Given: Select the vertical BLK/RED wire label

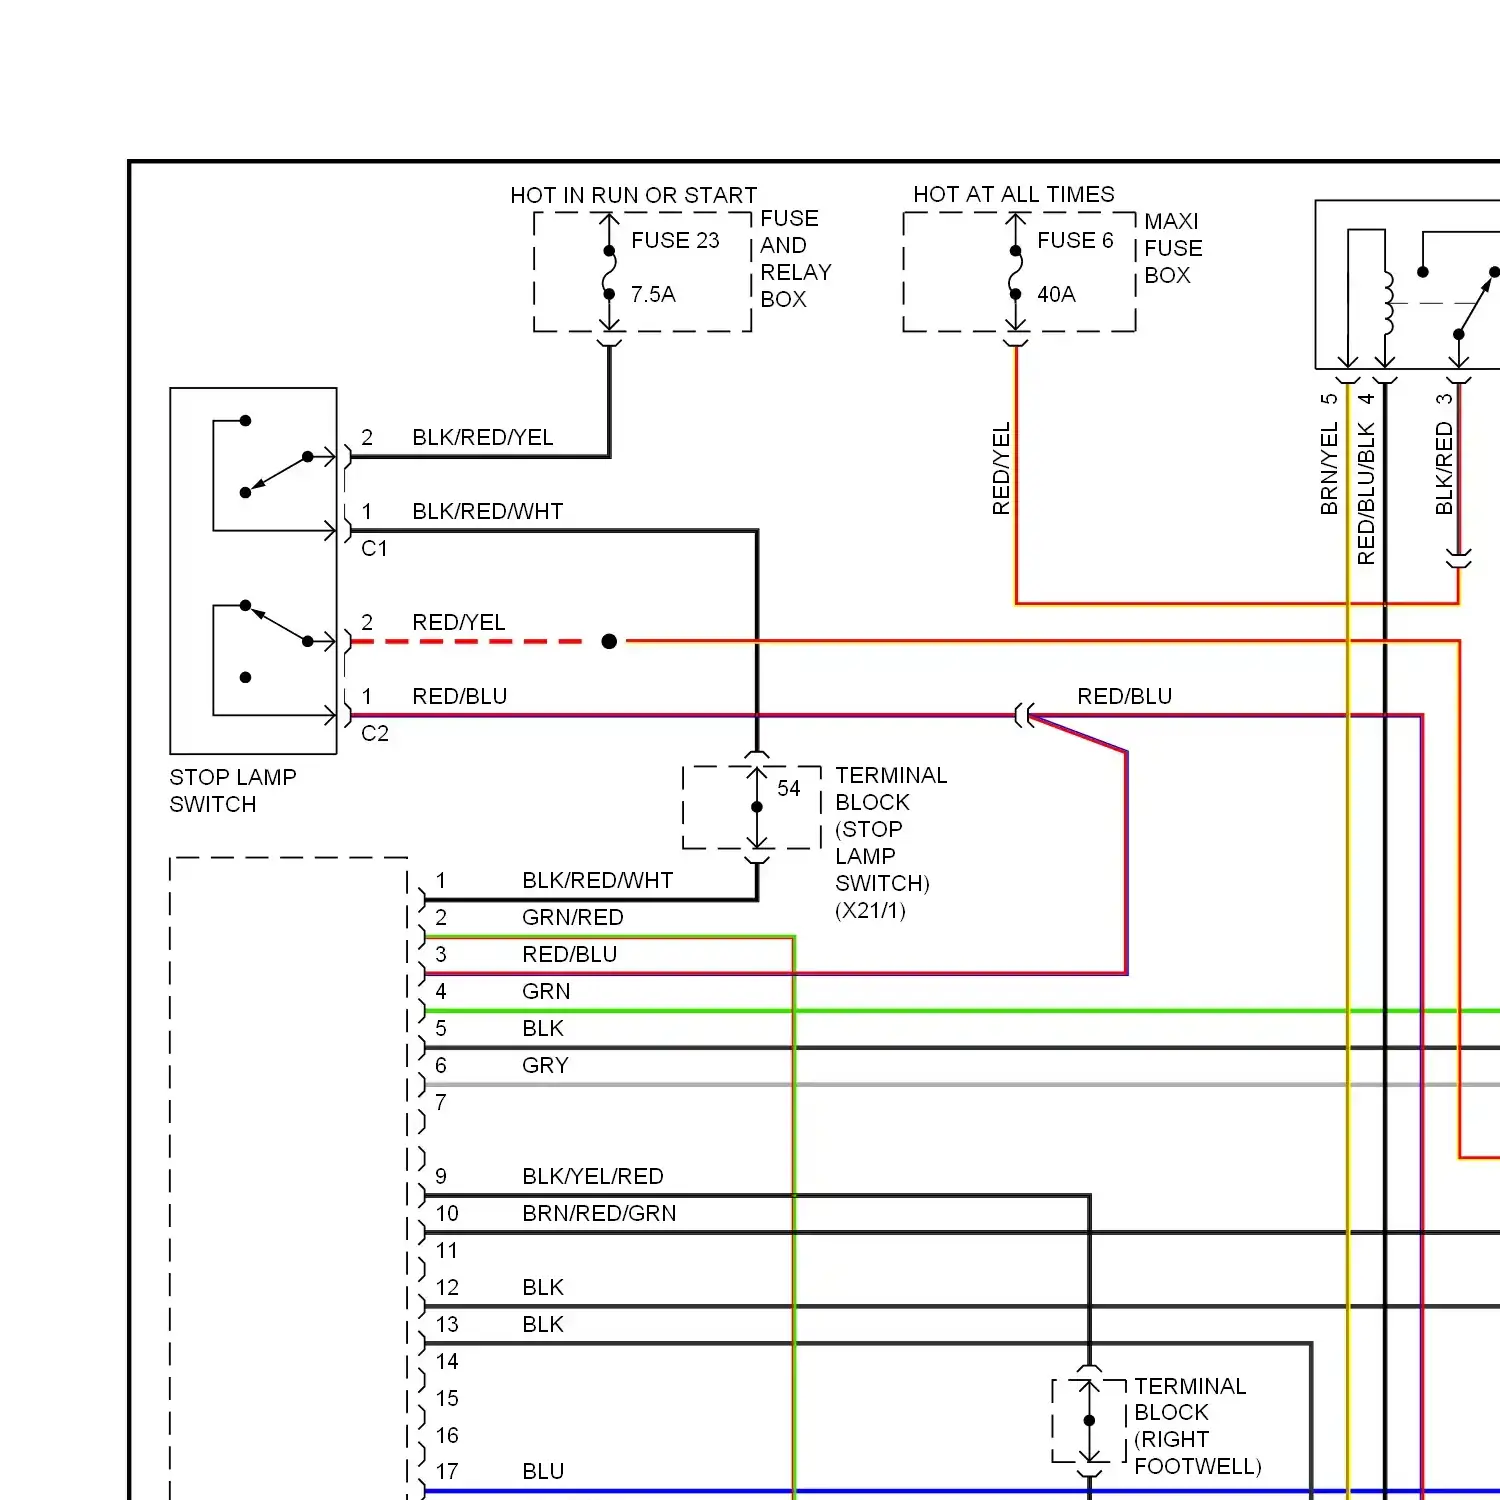Looking at the screenshot, I should [x=1444, y=469].
